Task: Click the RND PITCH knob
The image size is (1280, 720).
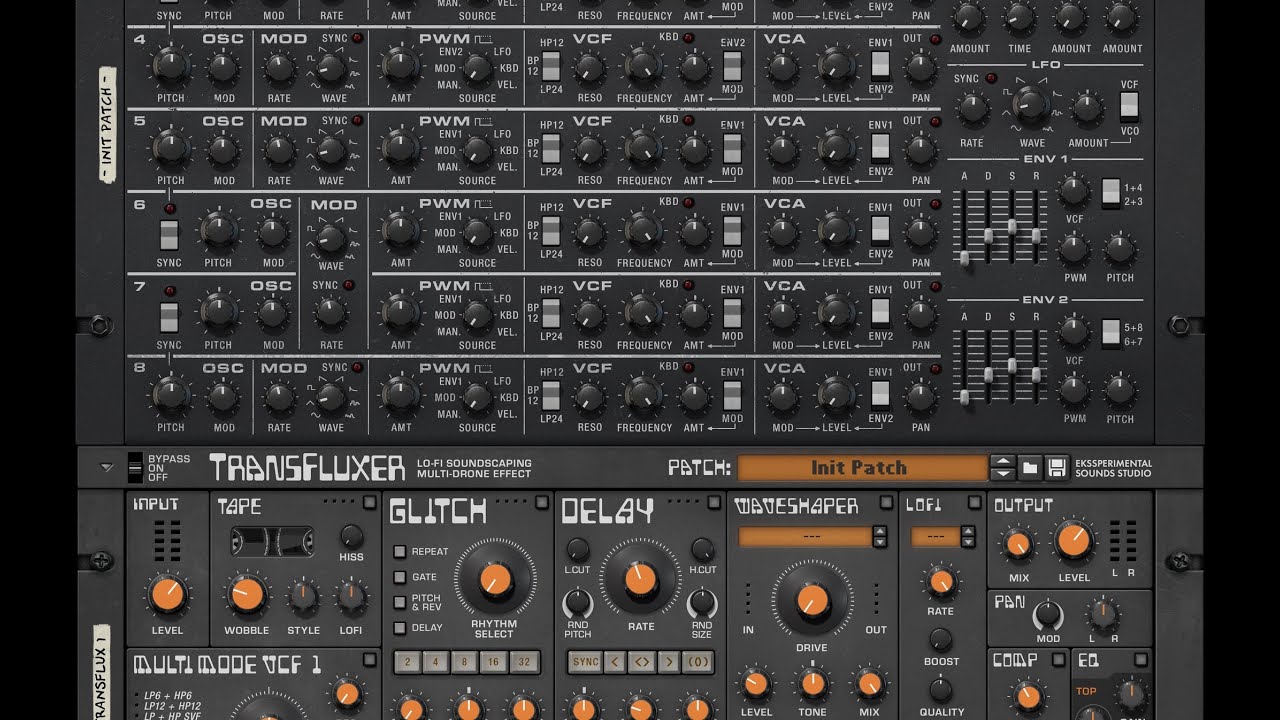Action: 578,603
